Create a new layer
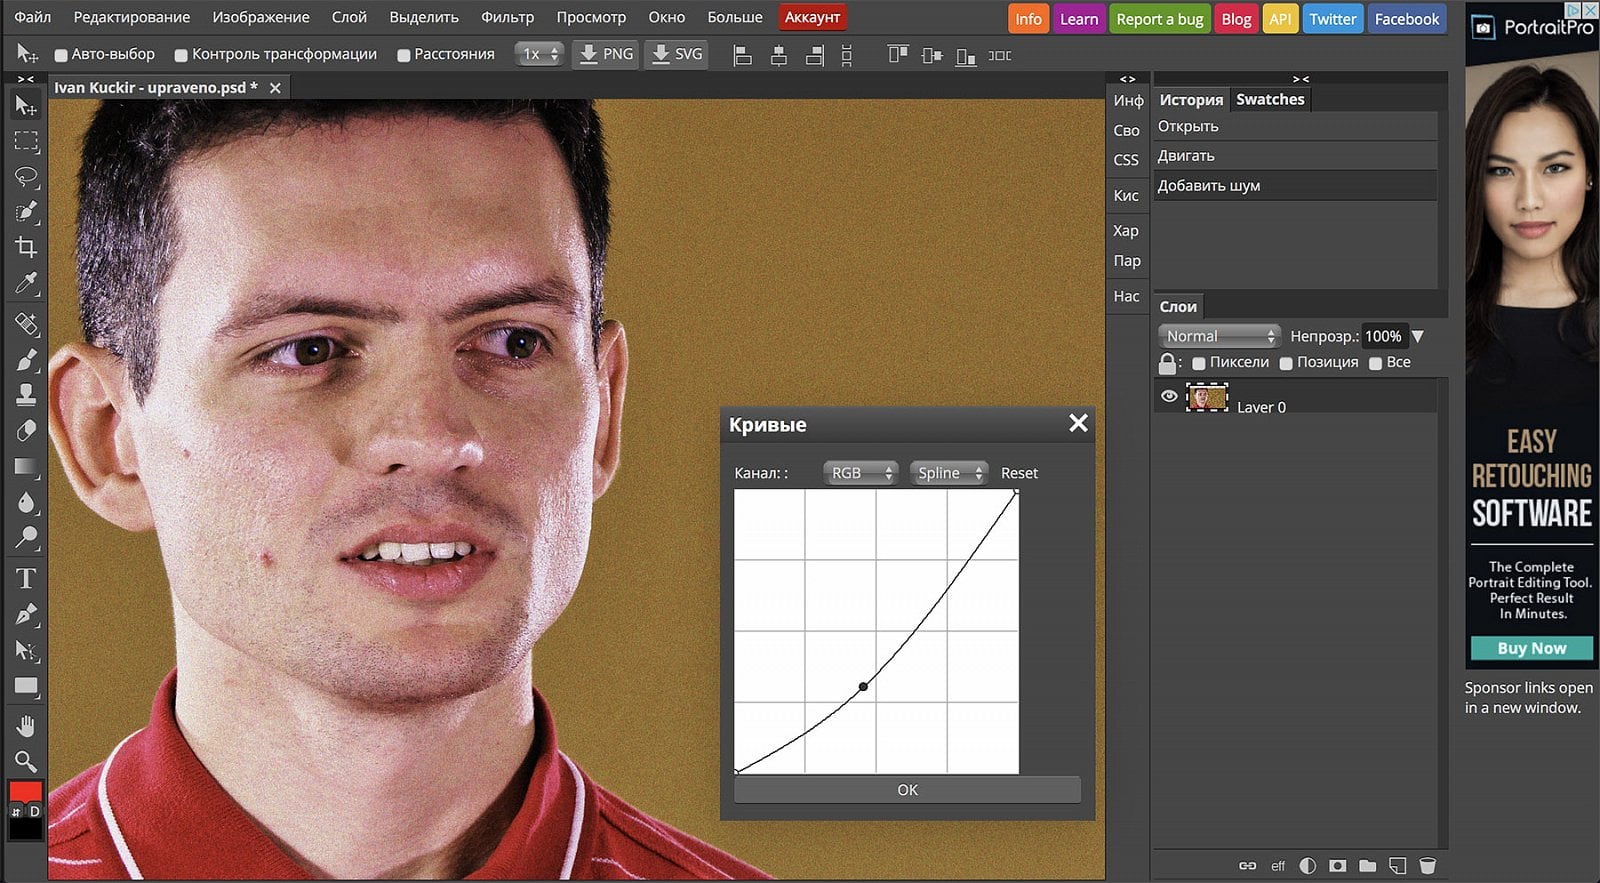Viewport: 1600px width, 883px height. [1397, 865]
